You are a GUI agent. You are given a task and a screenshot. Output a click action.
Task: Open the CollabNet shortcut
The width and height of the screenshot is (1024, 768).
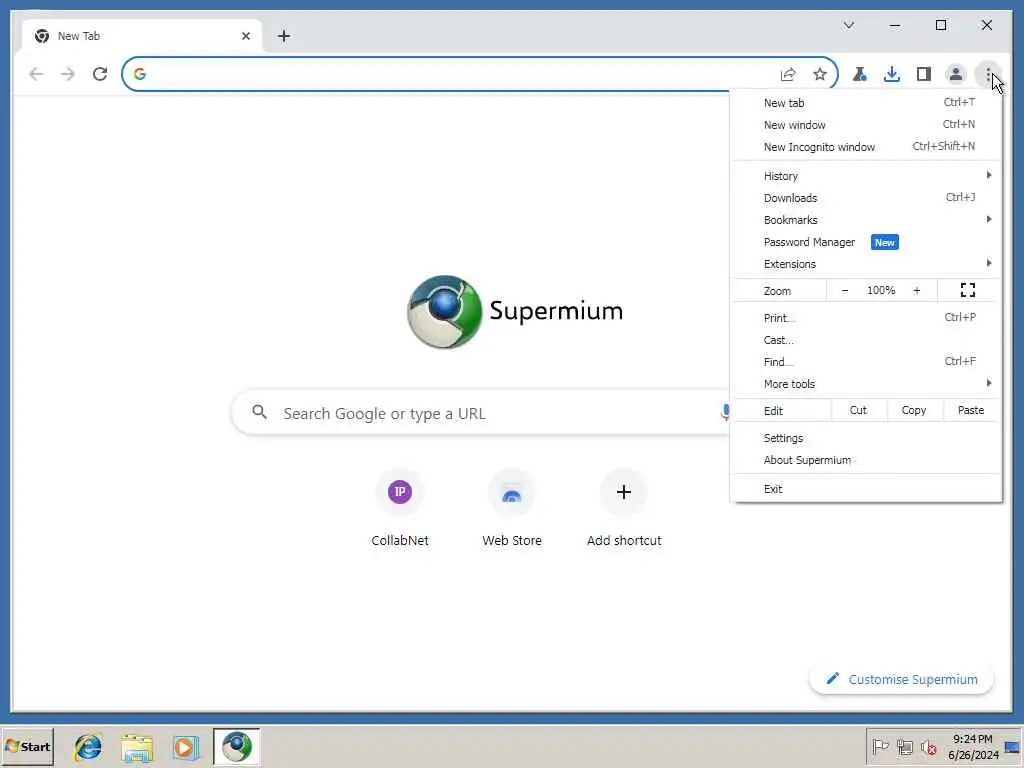pos(400,509)
